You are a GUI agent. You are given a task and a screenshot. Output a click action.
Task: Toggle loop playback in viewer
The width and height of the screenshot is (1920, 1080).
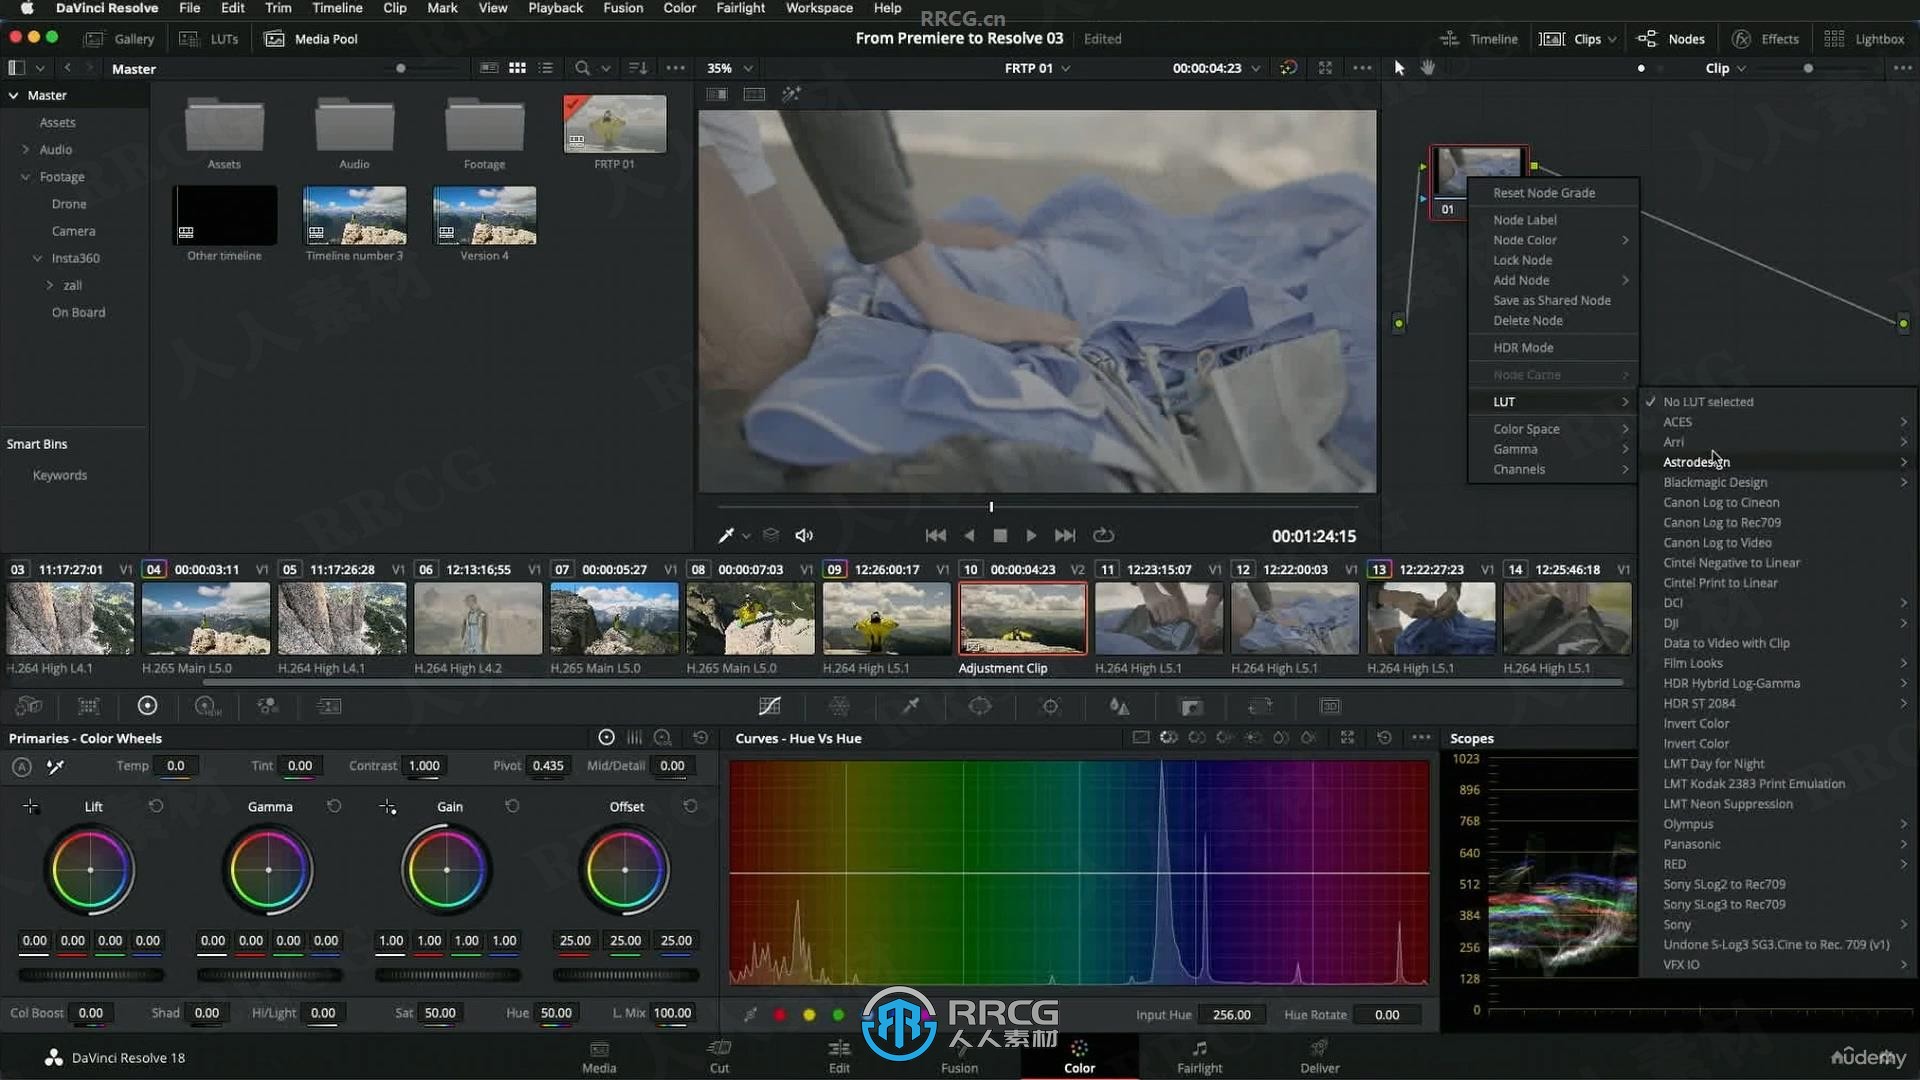[x=1103, y=535]
